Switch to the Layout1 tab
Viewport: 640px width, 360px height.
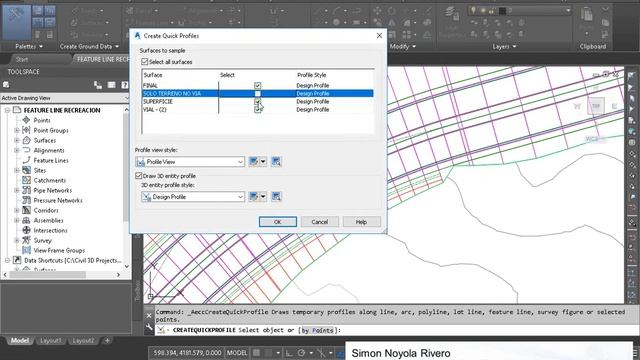pos(51,340)
